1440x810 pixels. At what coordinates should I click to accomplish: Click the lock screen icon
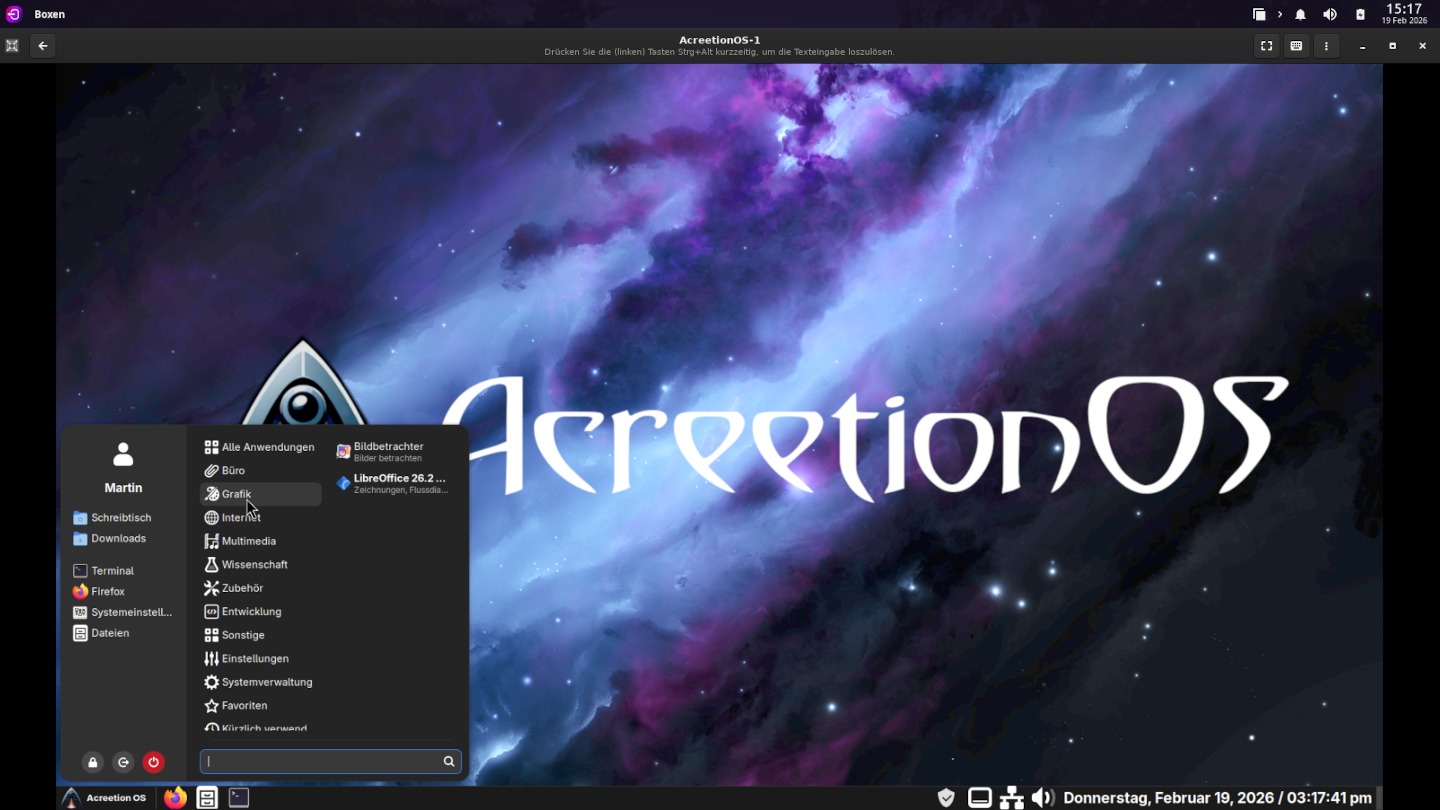[93, 762]
